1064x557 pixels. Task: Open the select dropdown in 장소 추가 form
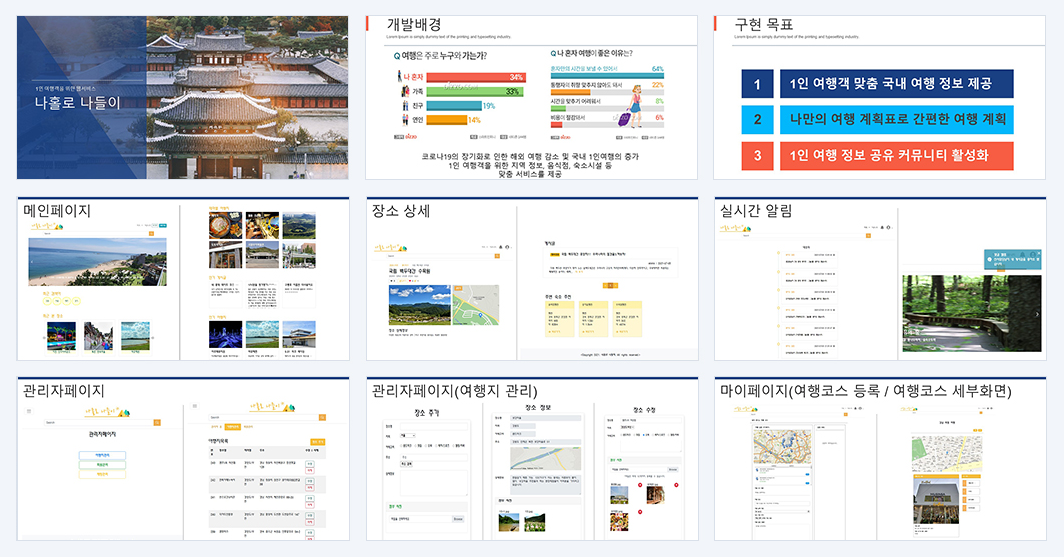407,436
